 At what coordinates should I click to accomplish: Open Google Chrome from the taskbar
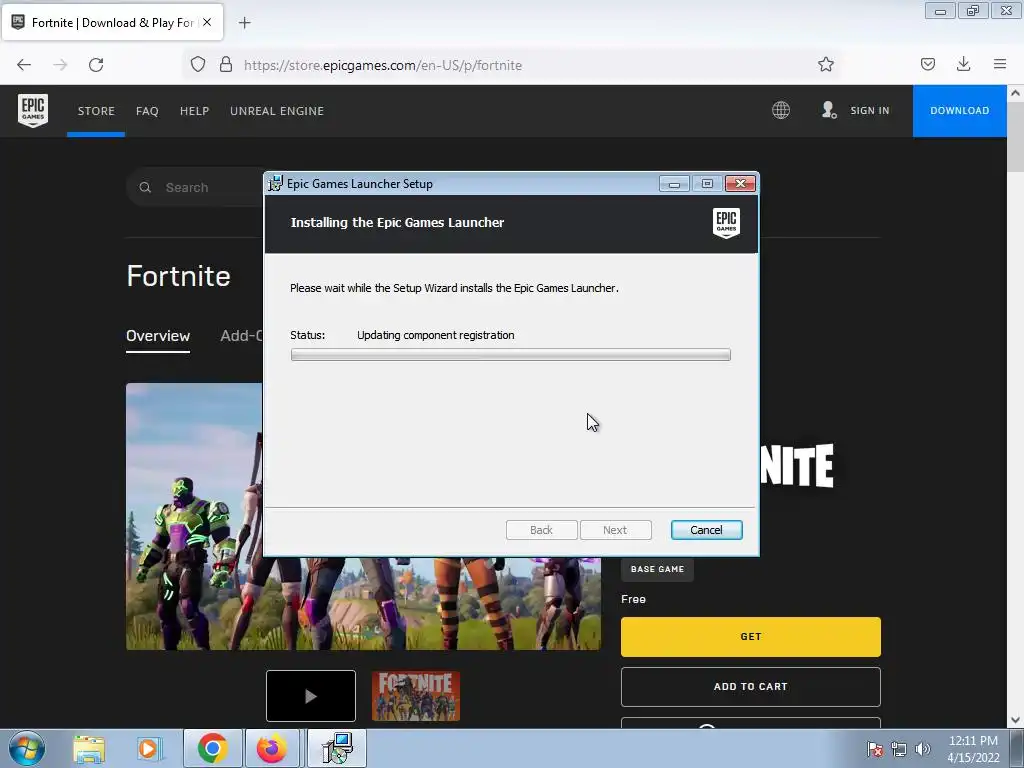(x=212, y=748)
